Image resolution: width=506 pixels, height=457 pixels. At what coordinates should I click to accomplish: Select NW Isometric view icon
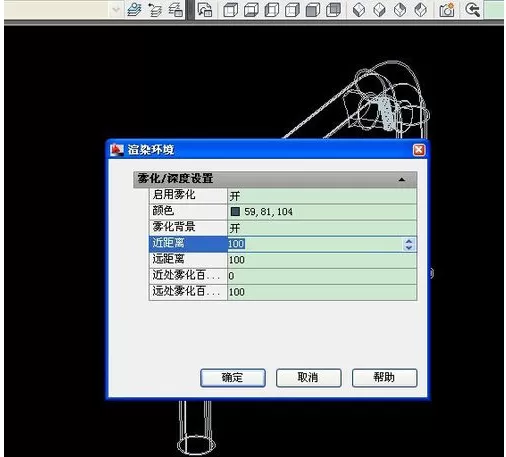[x=420, y=10]
